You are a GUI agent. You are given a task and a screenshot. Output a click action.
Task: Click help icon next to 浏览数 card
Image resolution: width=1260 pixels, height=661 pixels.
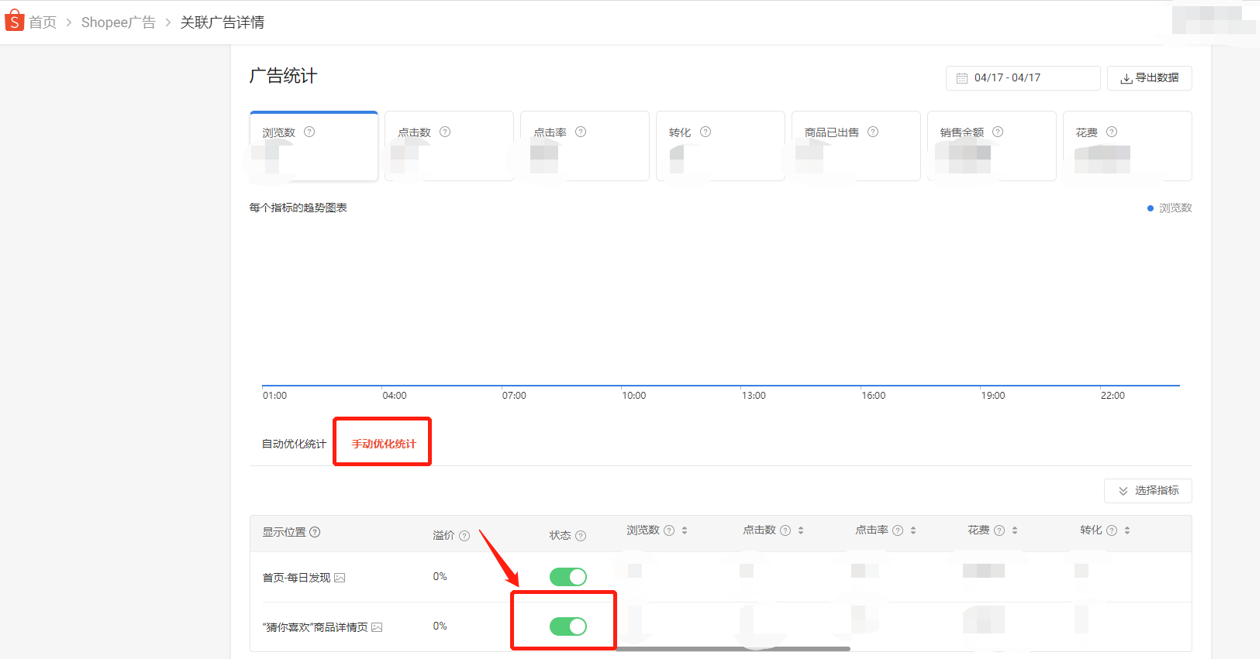309,132
